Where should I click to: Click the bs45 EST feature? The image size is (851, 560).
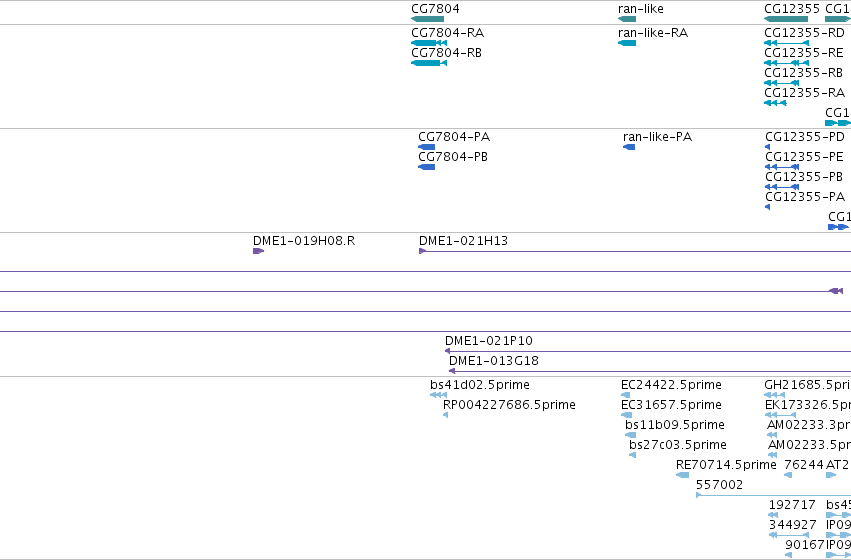pos(838,516)
